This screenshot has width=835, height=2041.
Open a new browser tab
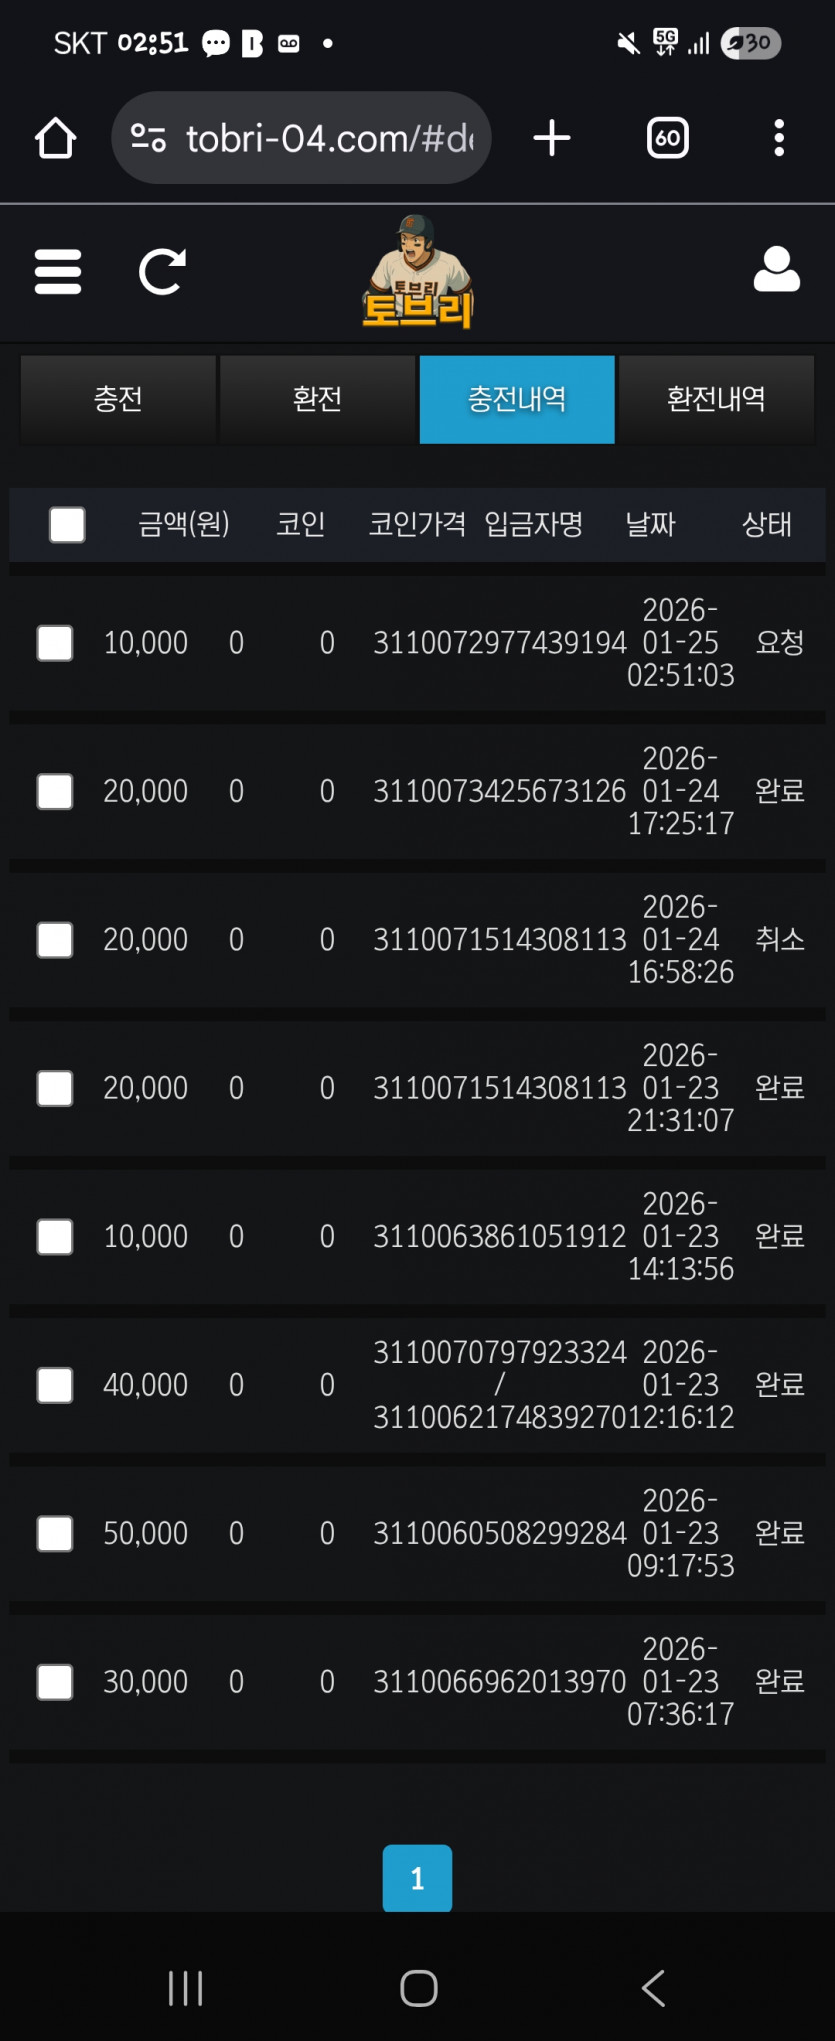(x=552, y=138)
